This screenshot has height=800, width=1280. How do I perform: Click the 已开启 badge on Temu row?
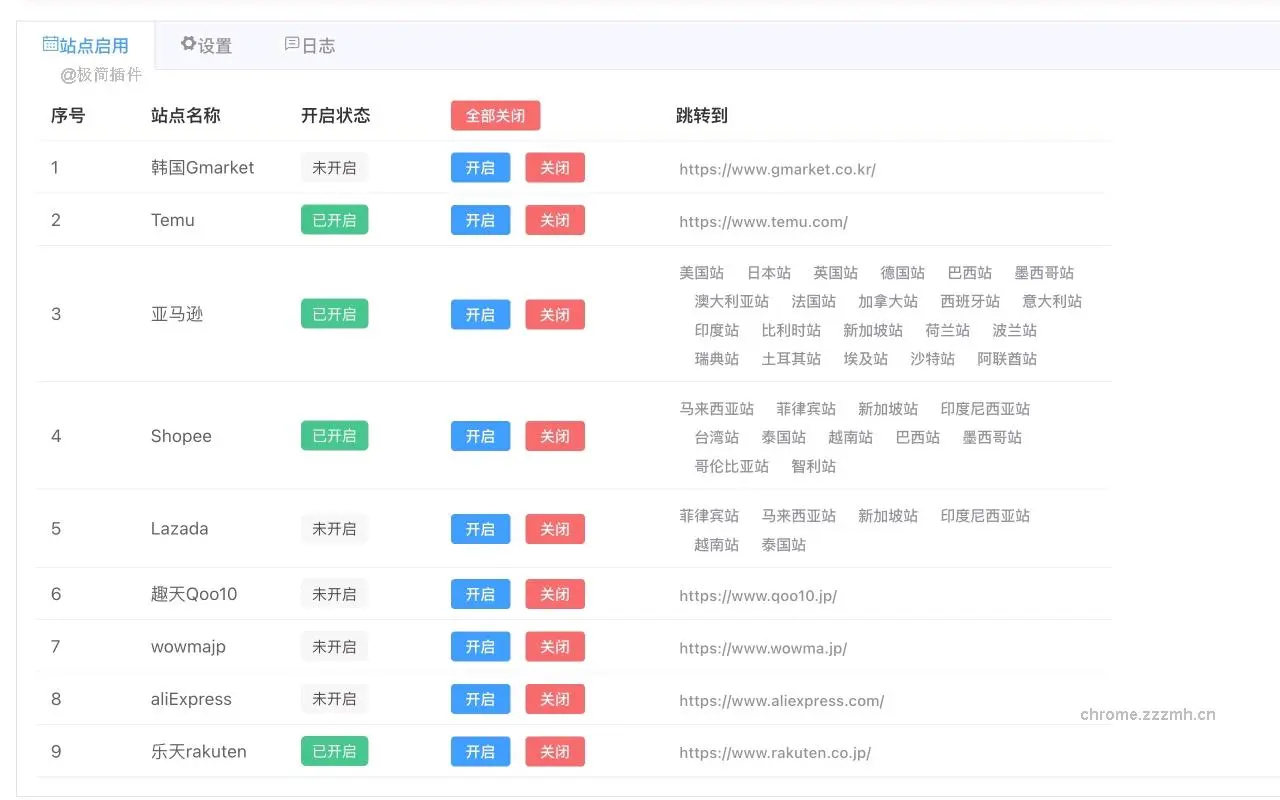click(334, 220)
